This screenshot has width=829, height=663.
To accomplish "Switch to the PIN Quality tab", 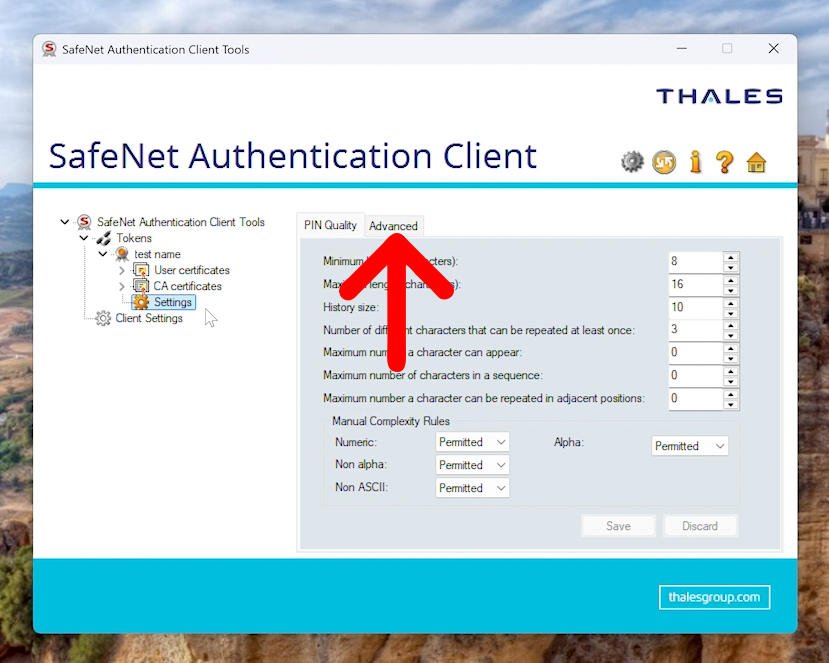I will (x=330, y=225).
